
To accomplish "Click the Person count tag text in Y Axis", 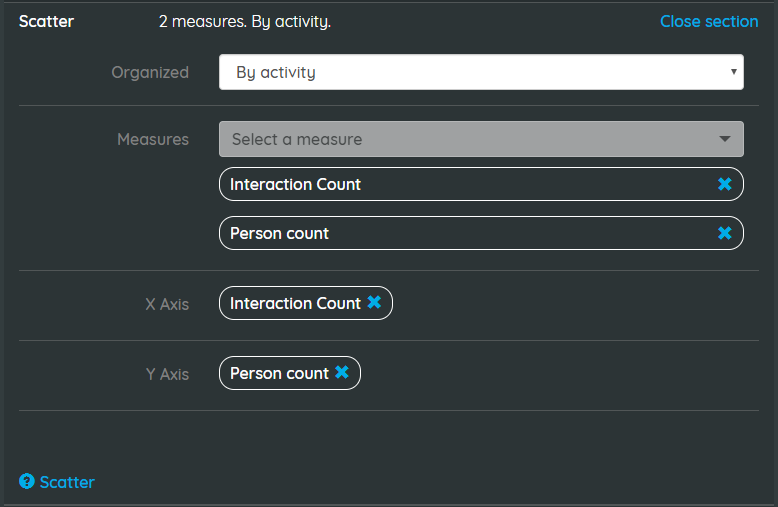I will coord(279,373).
